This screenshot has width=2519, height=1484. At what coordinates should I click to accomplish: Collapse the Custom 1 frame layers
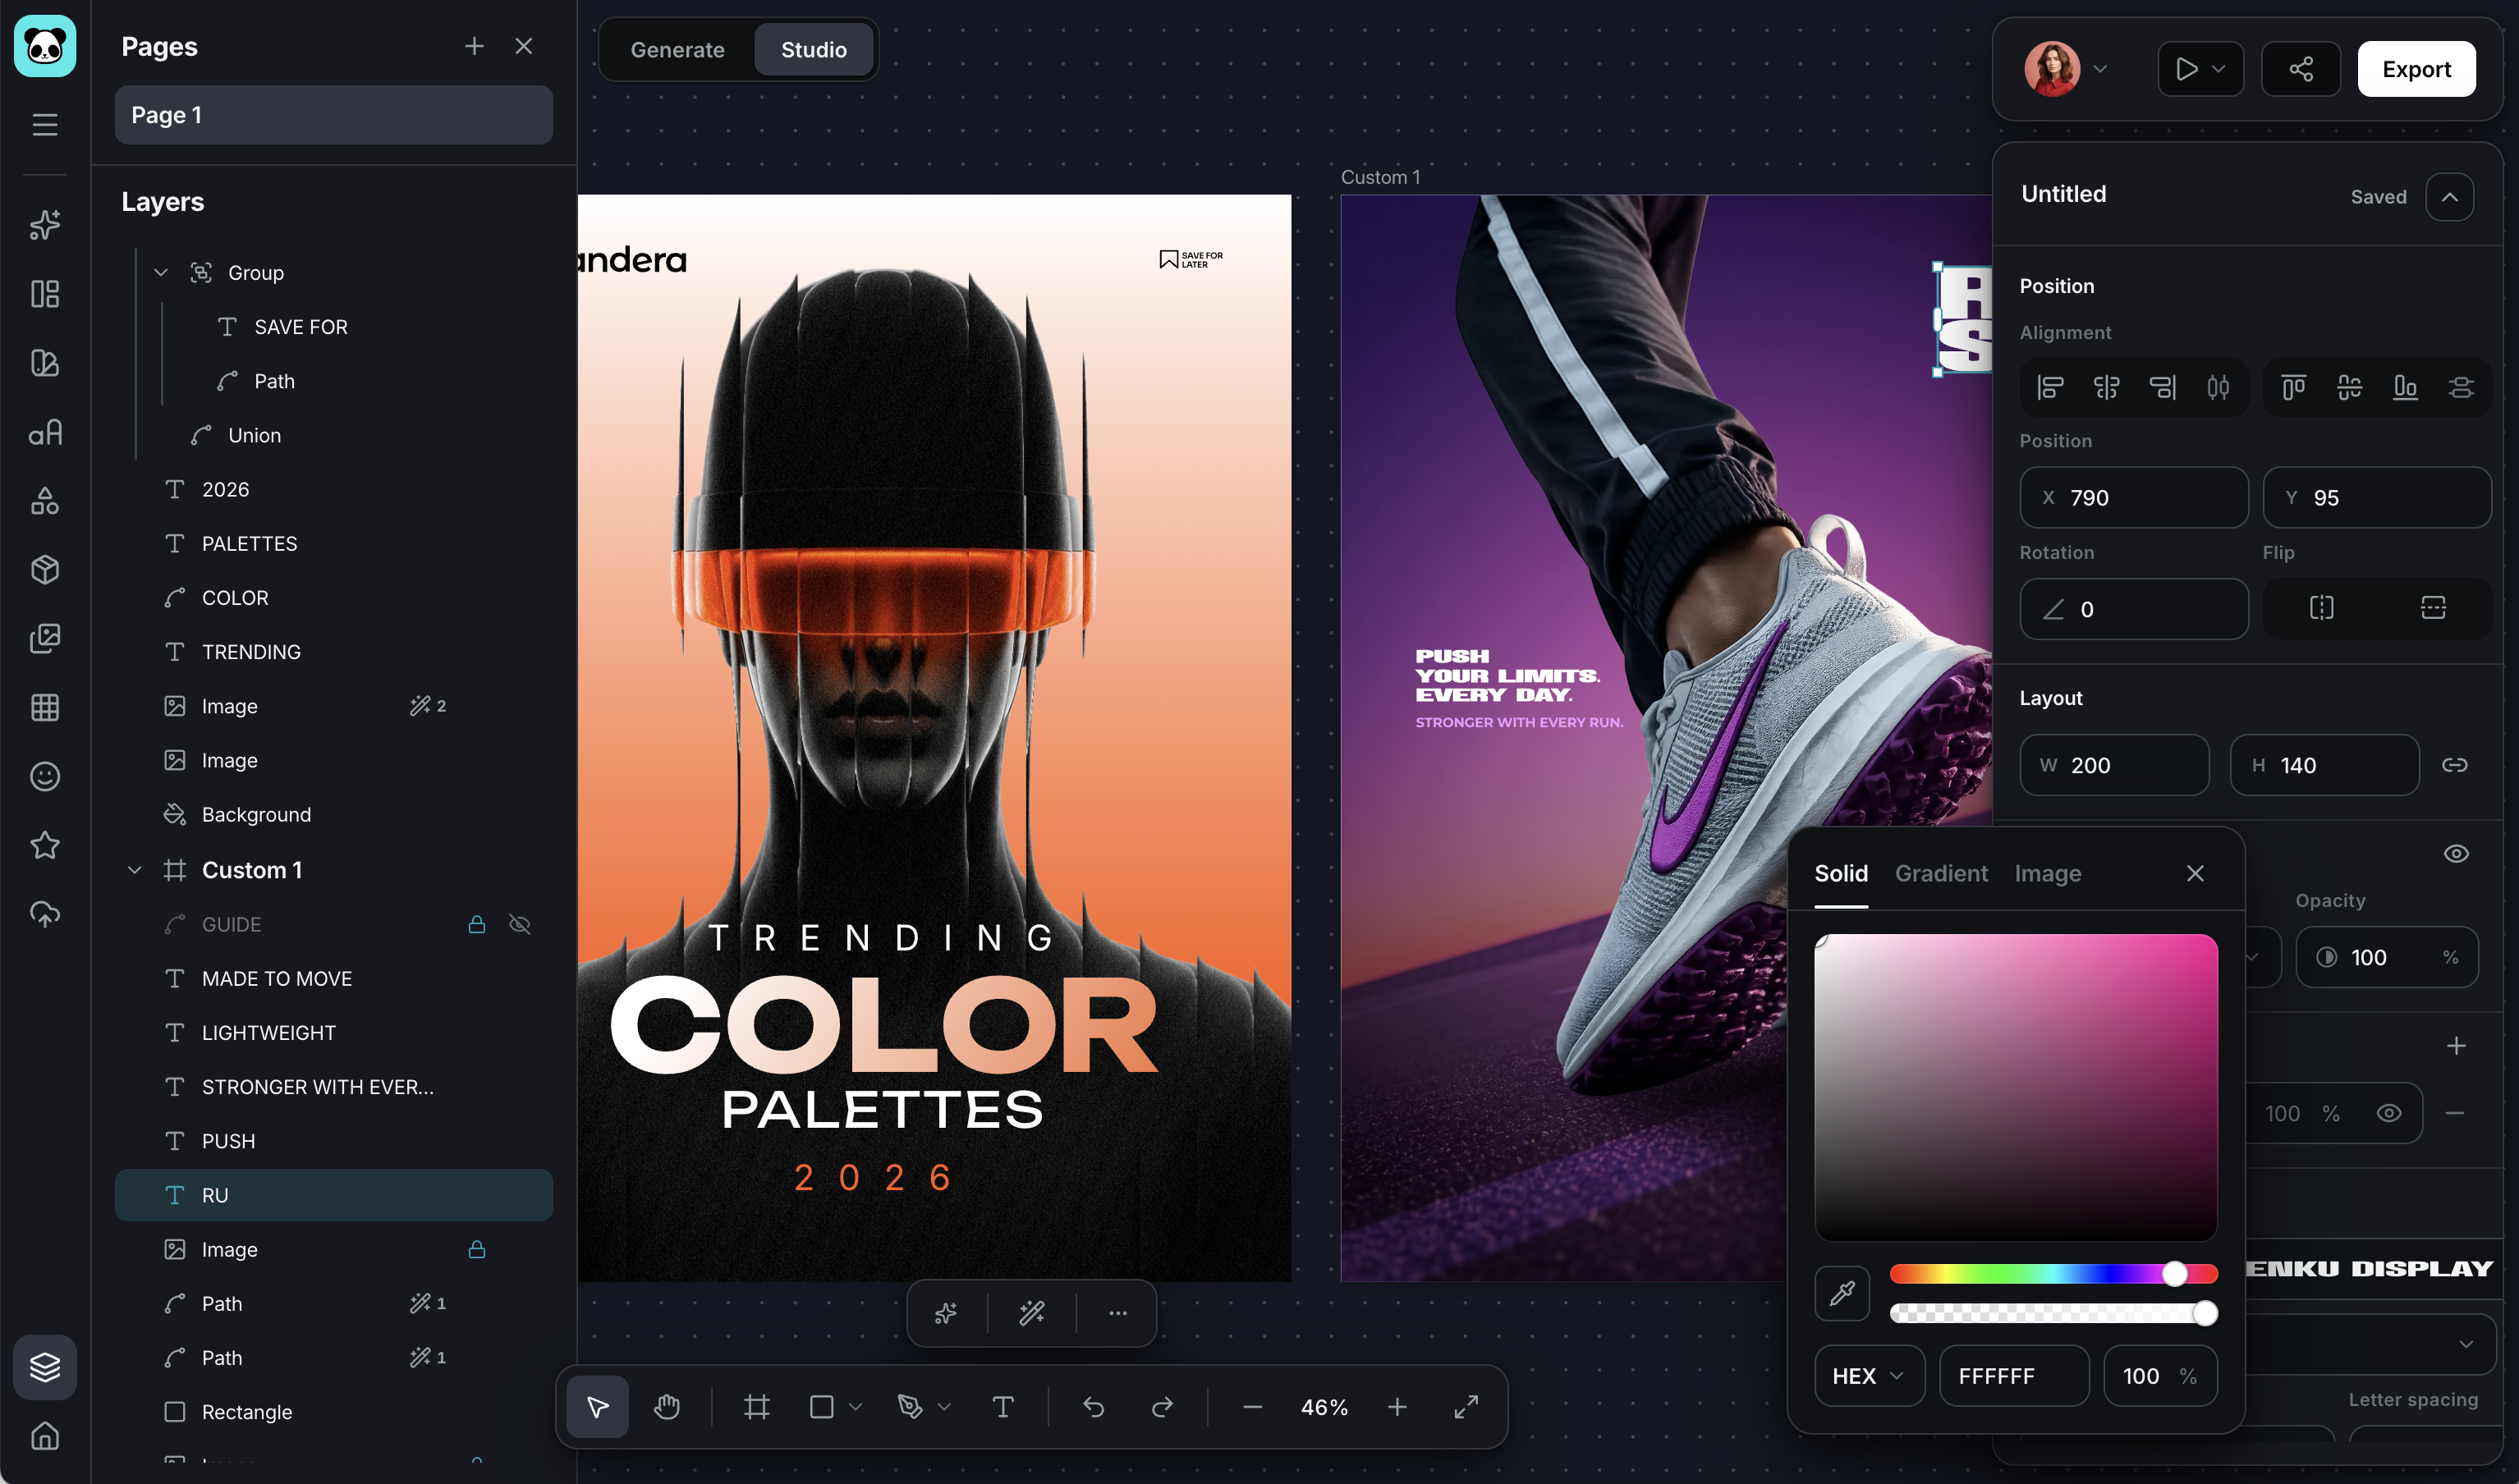click(134, 870)
